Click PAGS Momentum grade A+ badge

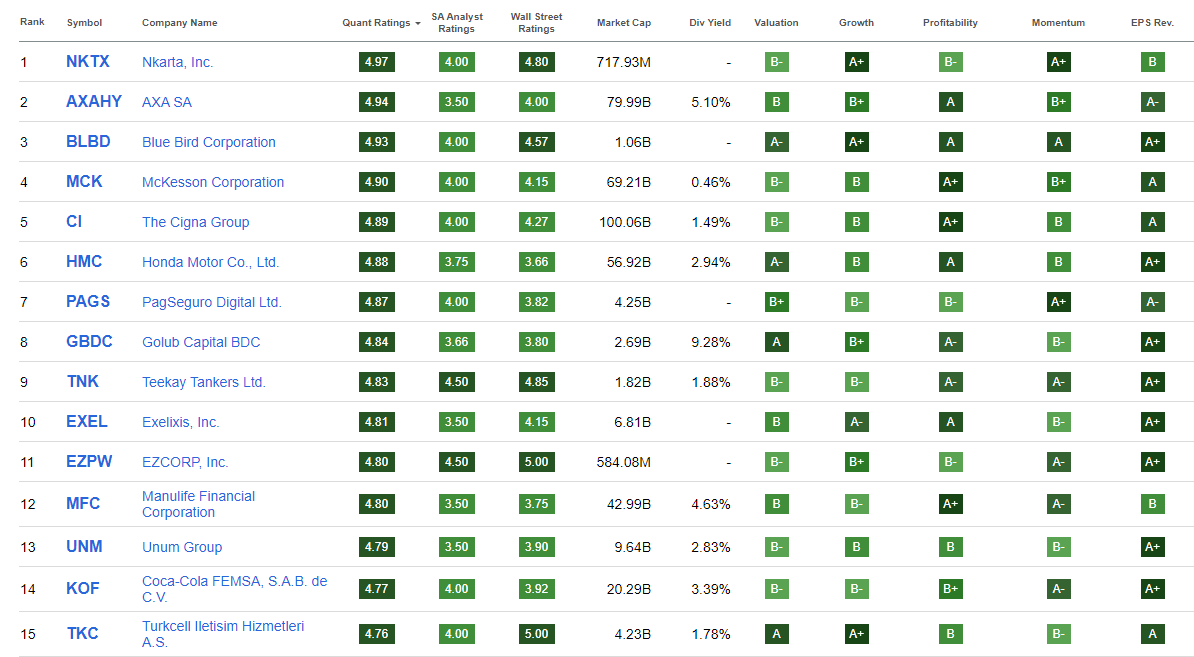click(1058, 301)
